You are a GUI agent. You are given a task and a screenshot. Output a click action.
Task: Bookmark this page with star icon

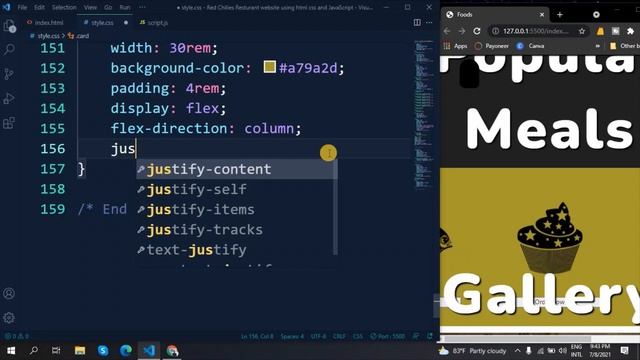pos(582,31)
